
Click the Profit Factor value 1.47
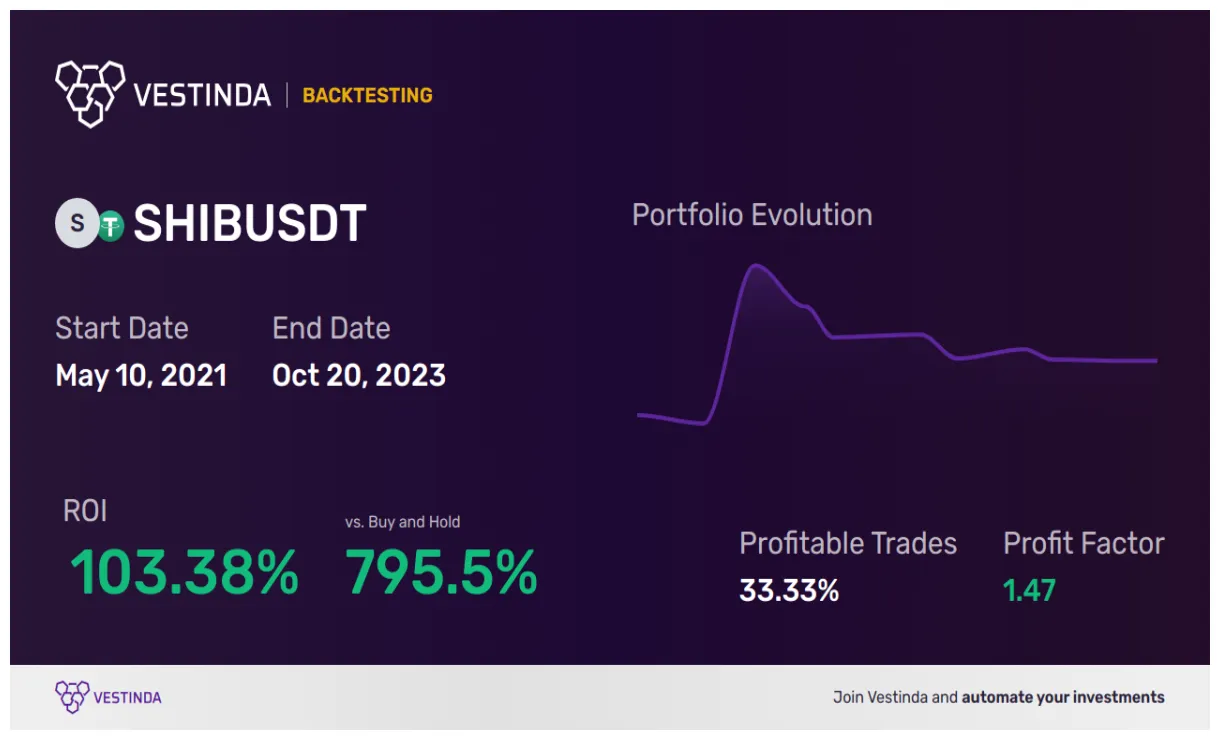pos(1029,591)
